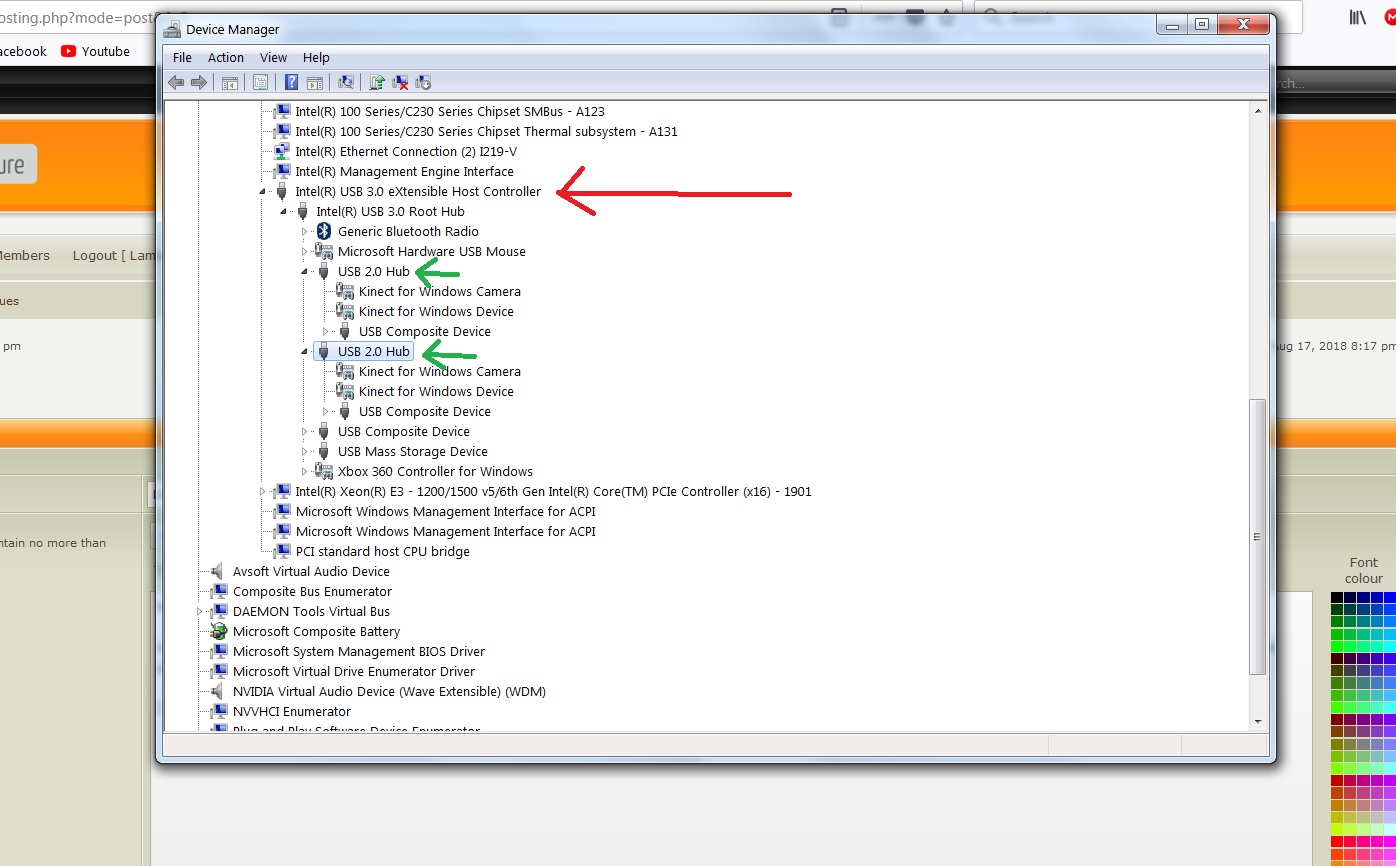This screenshot has height=866, width=1396.
Task: Click the device icon beside Microsoft Hardware USB Mouse
Action: (323, 251)
